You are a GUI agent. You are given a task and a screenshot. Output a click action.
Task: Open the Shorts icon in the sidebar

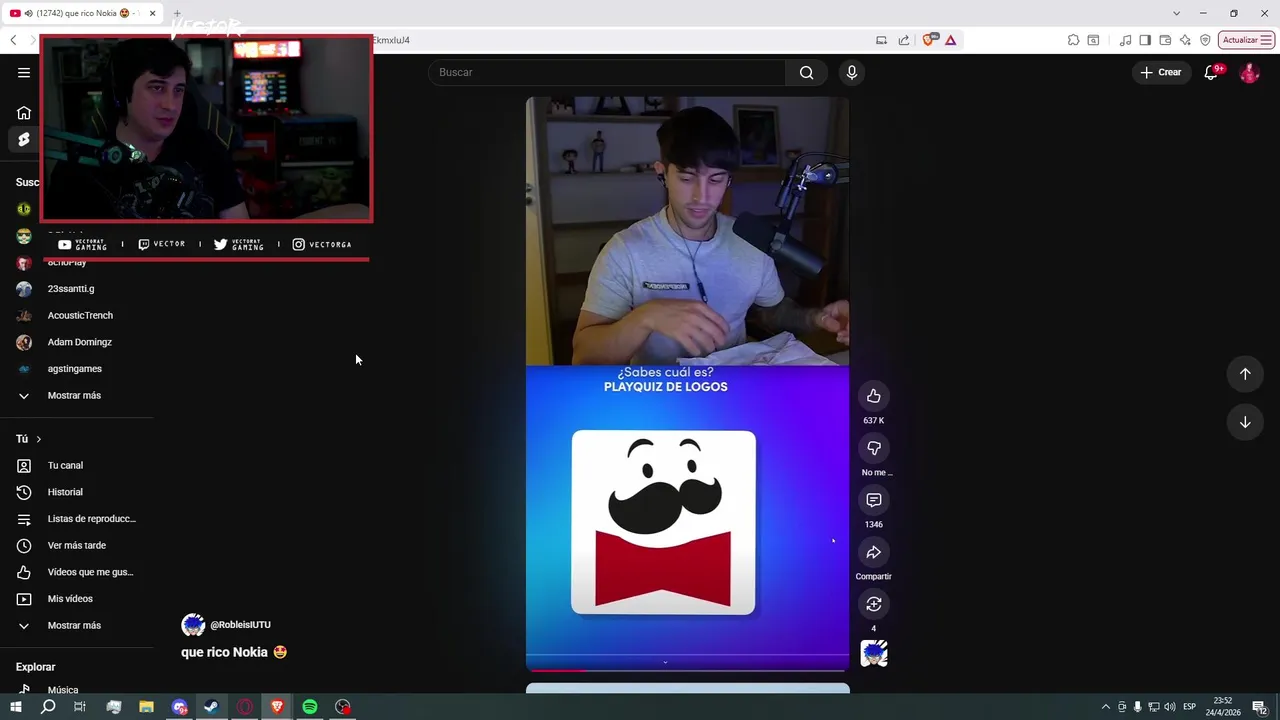point(24,139)
